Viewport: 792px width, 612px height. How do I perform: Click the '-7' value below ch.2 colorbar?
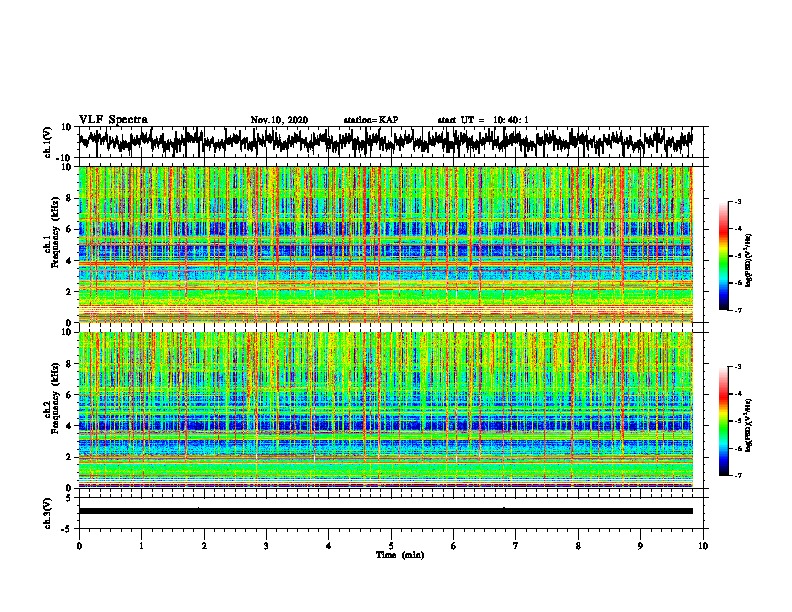(x=737, y=476)
